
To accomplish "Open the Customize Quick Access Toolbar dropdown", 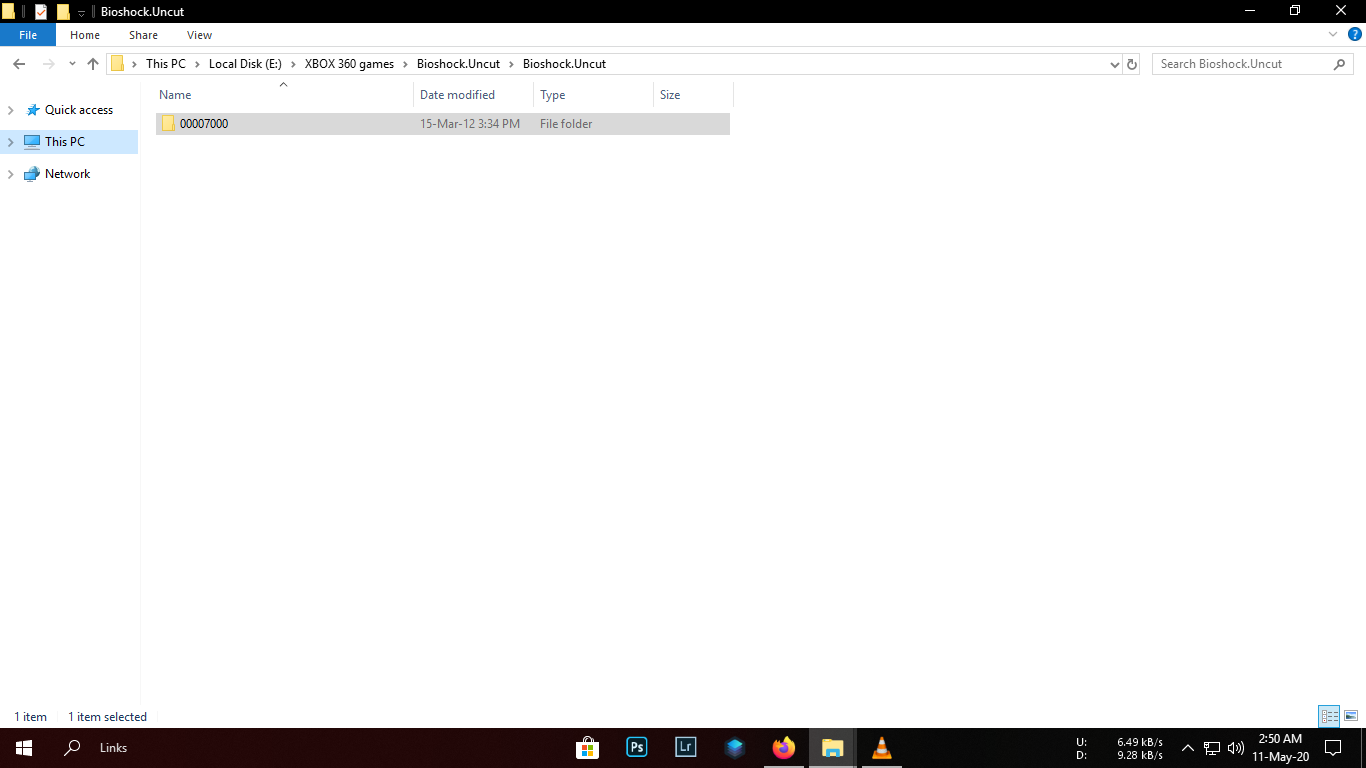I will [x=82, y=13].
